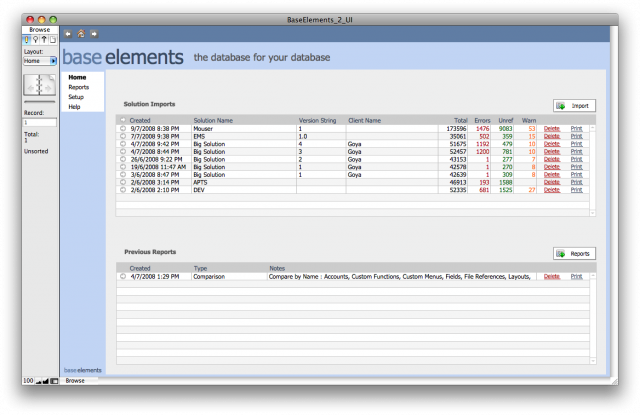Switch to Layout mode icon
640x415 pixels.
44,40
